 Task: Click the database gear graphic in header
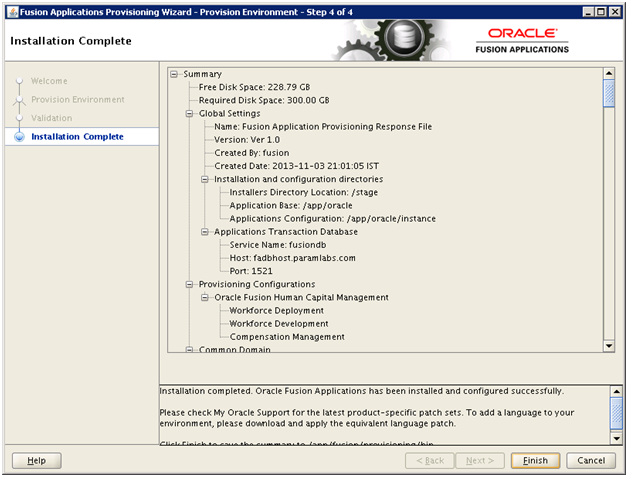(405, 39)
